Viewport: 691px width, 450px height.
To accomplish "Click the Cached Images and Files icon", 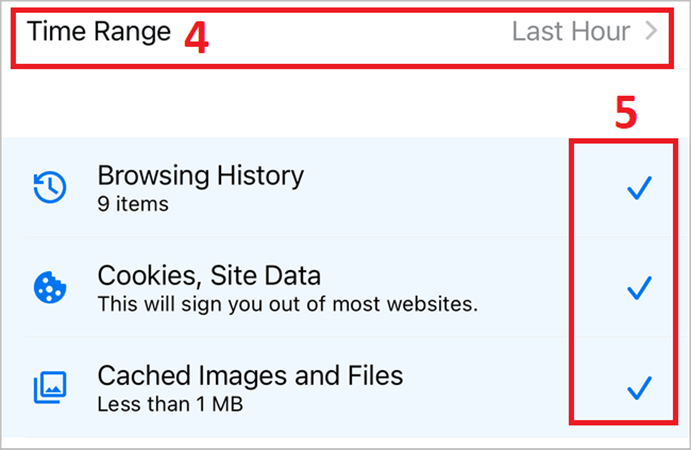I will [49, 387].
